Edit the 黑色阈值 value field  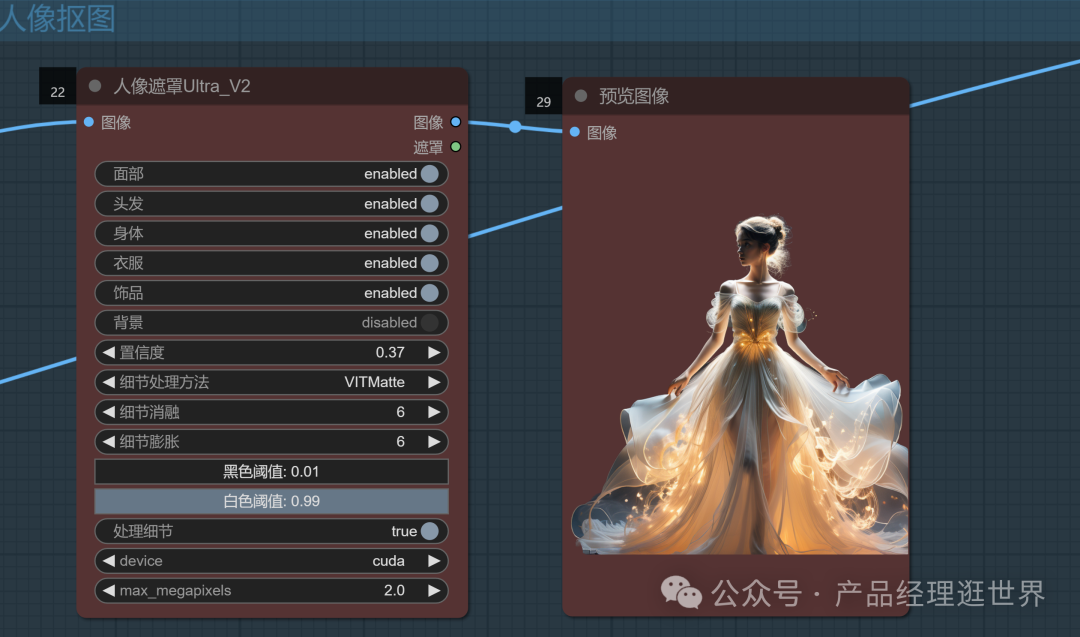(x=271, y=471)
